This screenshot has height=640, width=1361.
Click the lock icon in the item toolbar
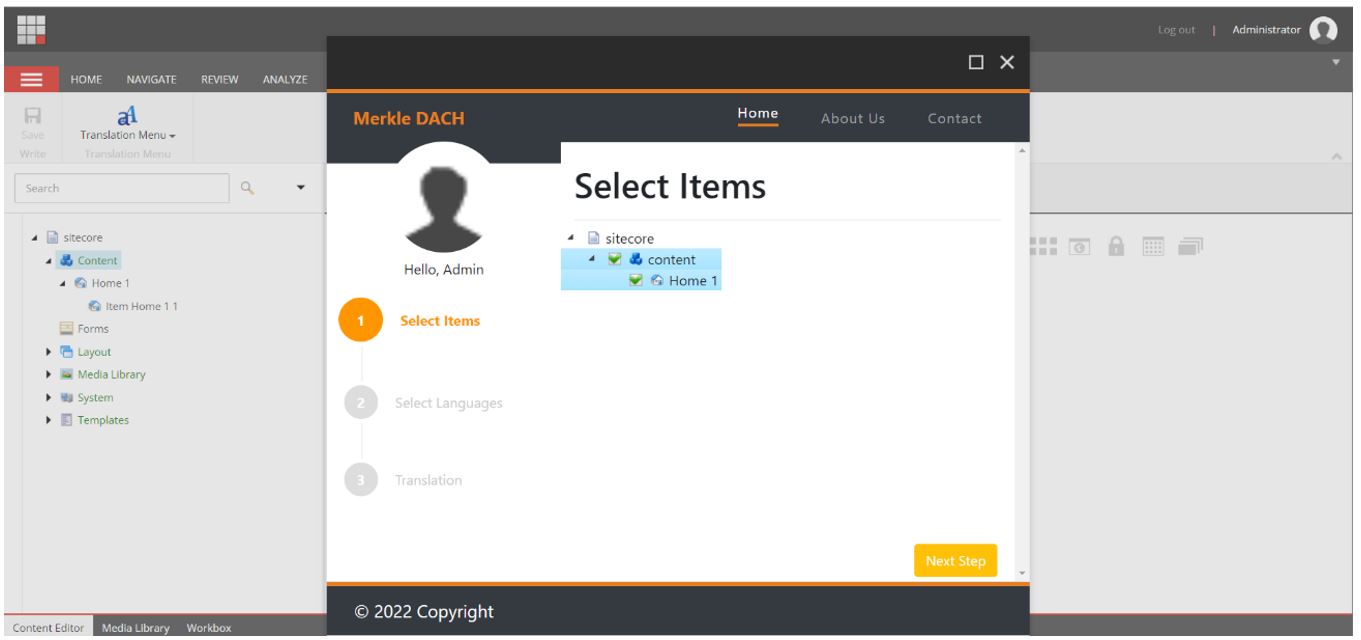tap(1116, 247)
